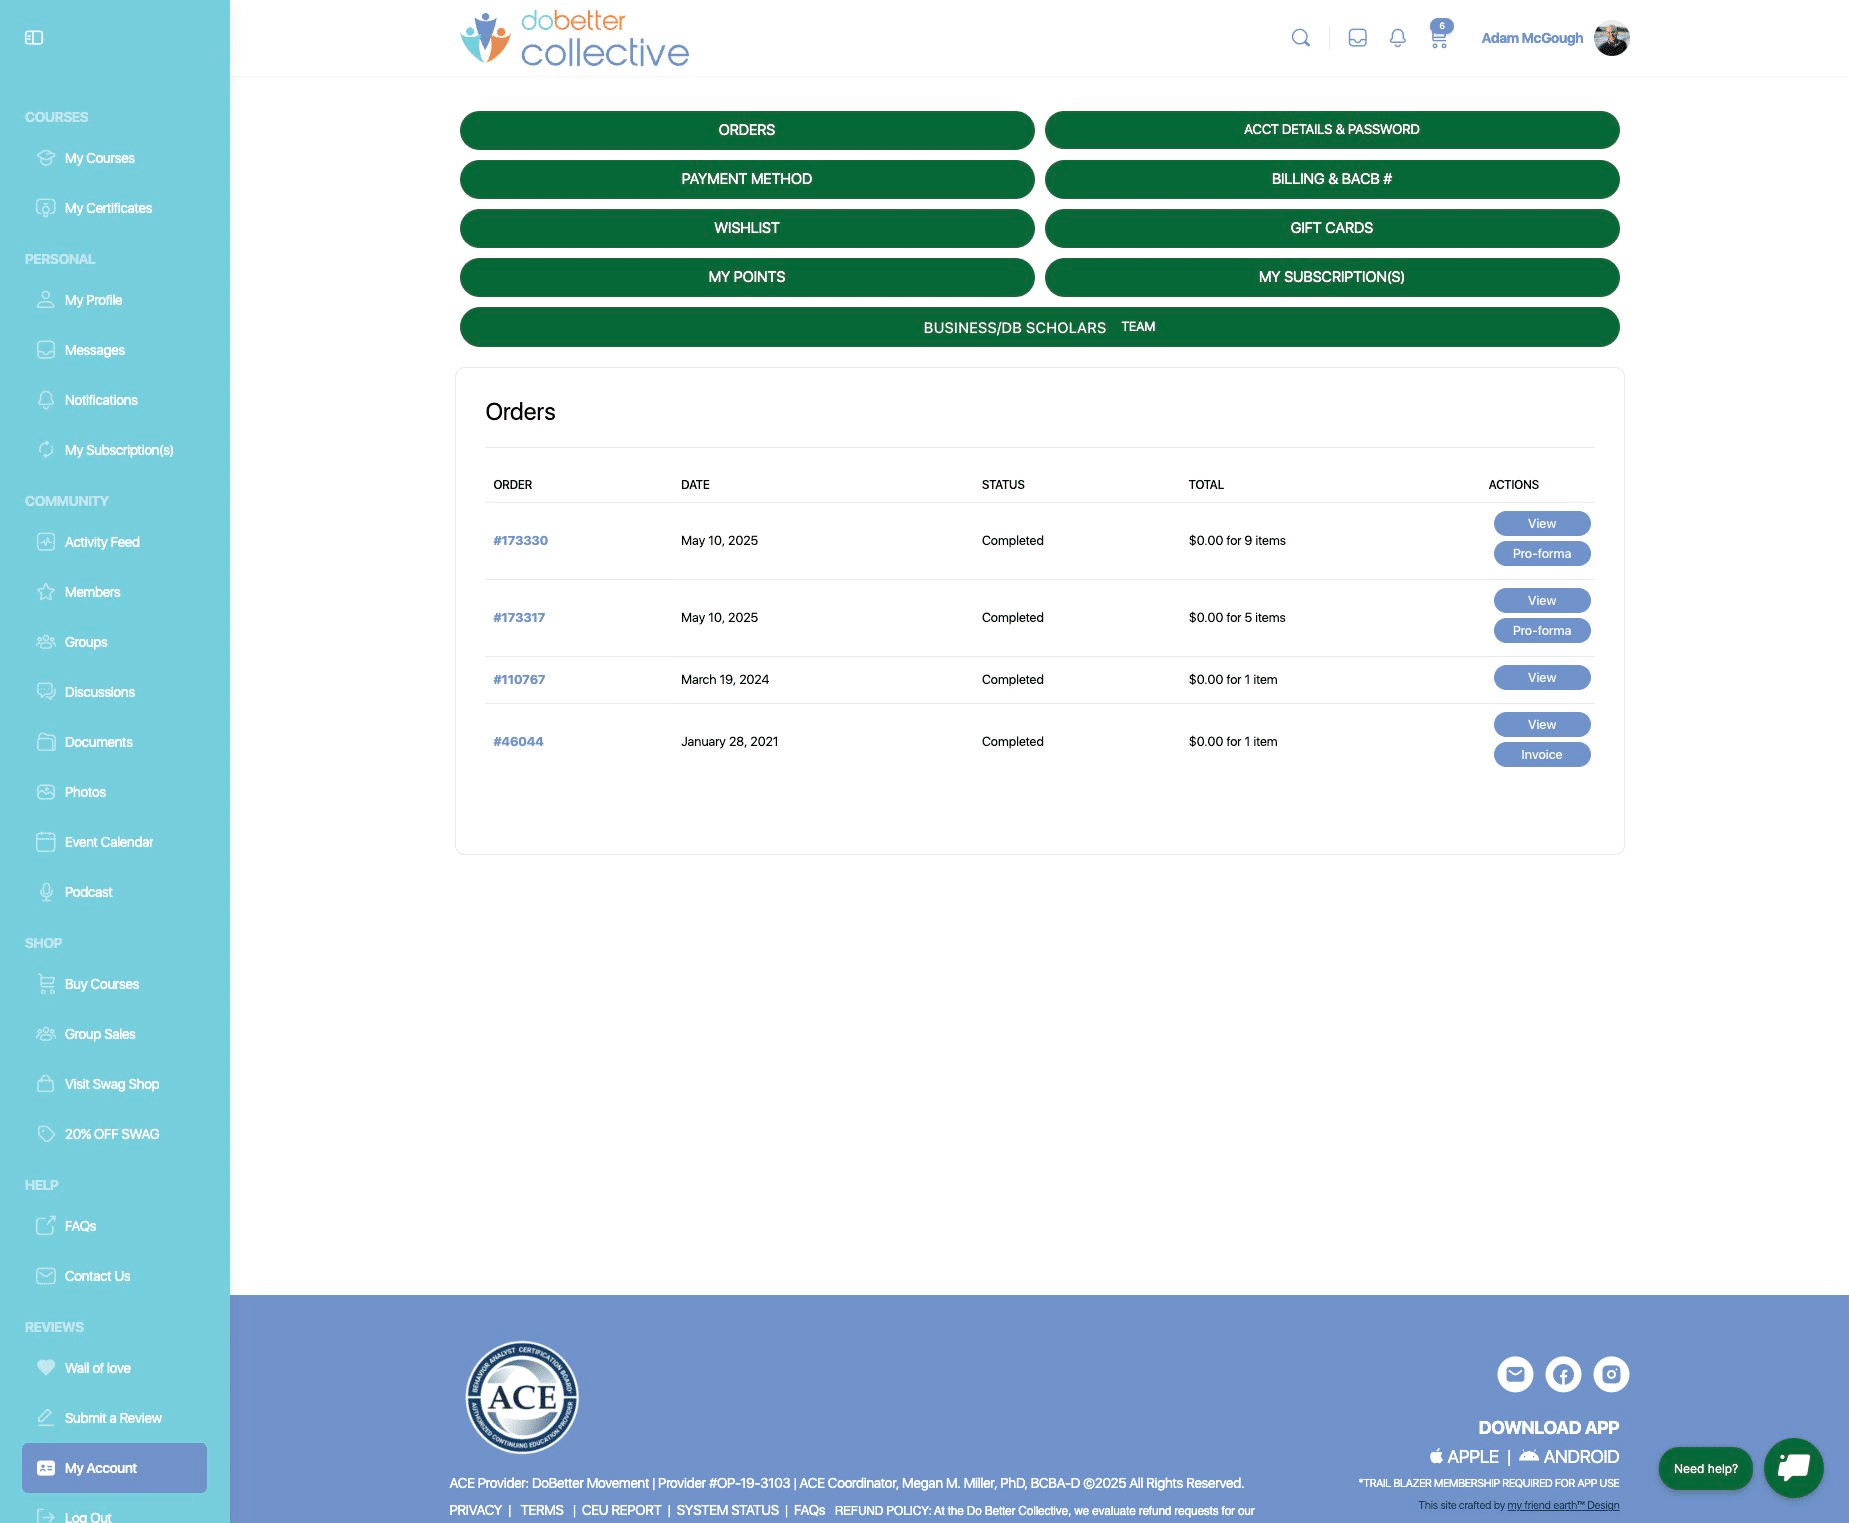Click the notifications bell in header
Viewport: 1849px width, 1523px height.
click(x=1397, y=38)
